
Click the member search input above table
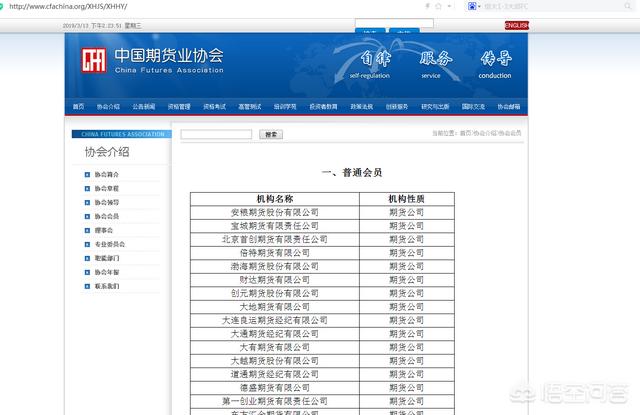(x=216, y=134)
